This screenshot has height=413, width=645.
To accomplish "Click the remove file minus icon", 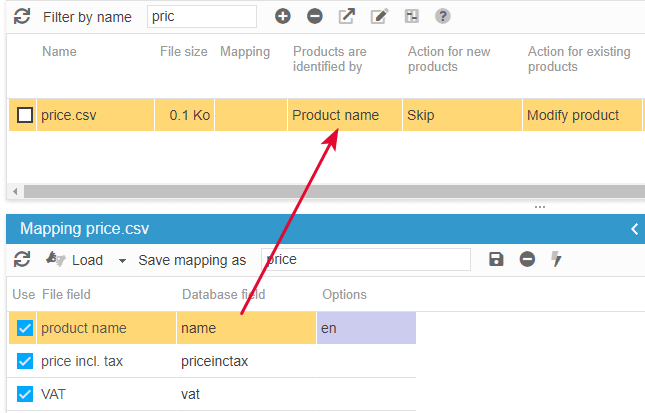I will point(314,17).
